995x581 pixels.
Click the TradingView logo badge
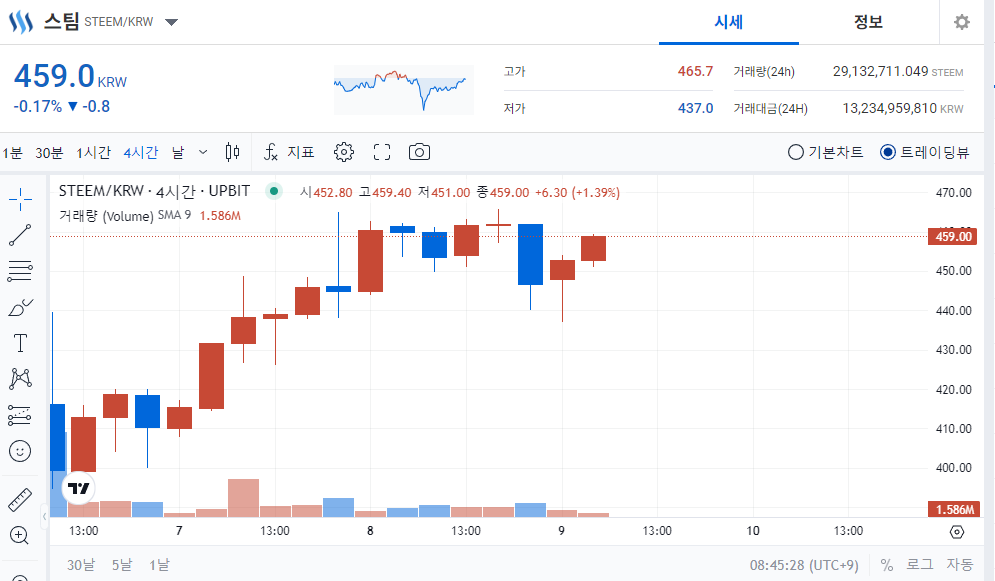pos(79,488)
